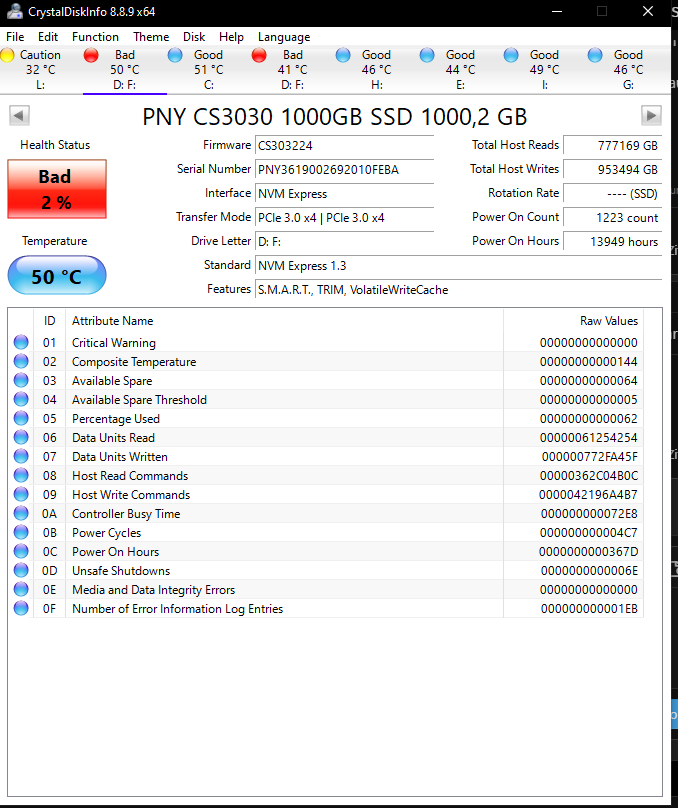The width and height of the screenshot is (678, 808).
Task: Click the blue orb for Available Spare 03
Action: point(21,380)
